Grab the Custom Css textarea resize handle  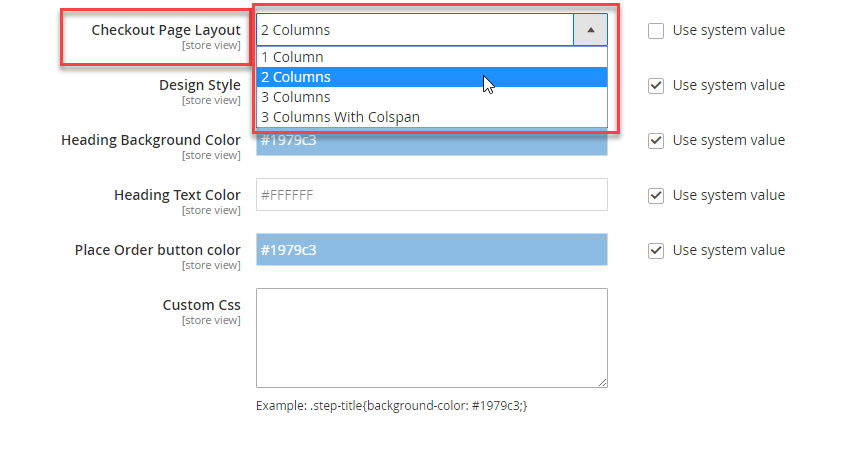coord(603,383)
